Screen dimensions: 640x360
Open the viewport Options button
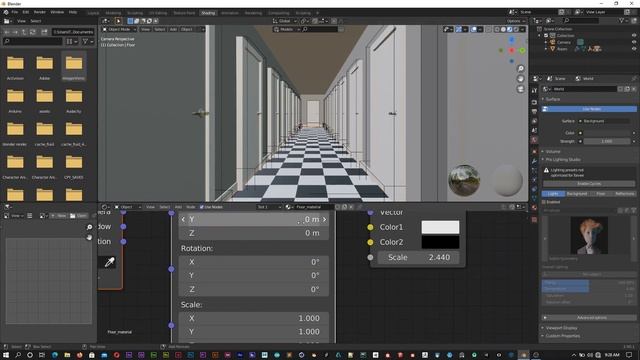(516, 21)
